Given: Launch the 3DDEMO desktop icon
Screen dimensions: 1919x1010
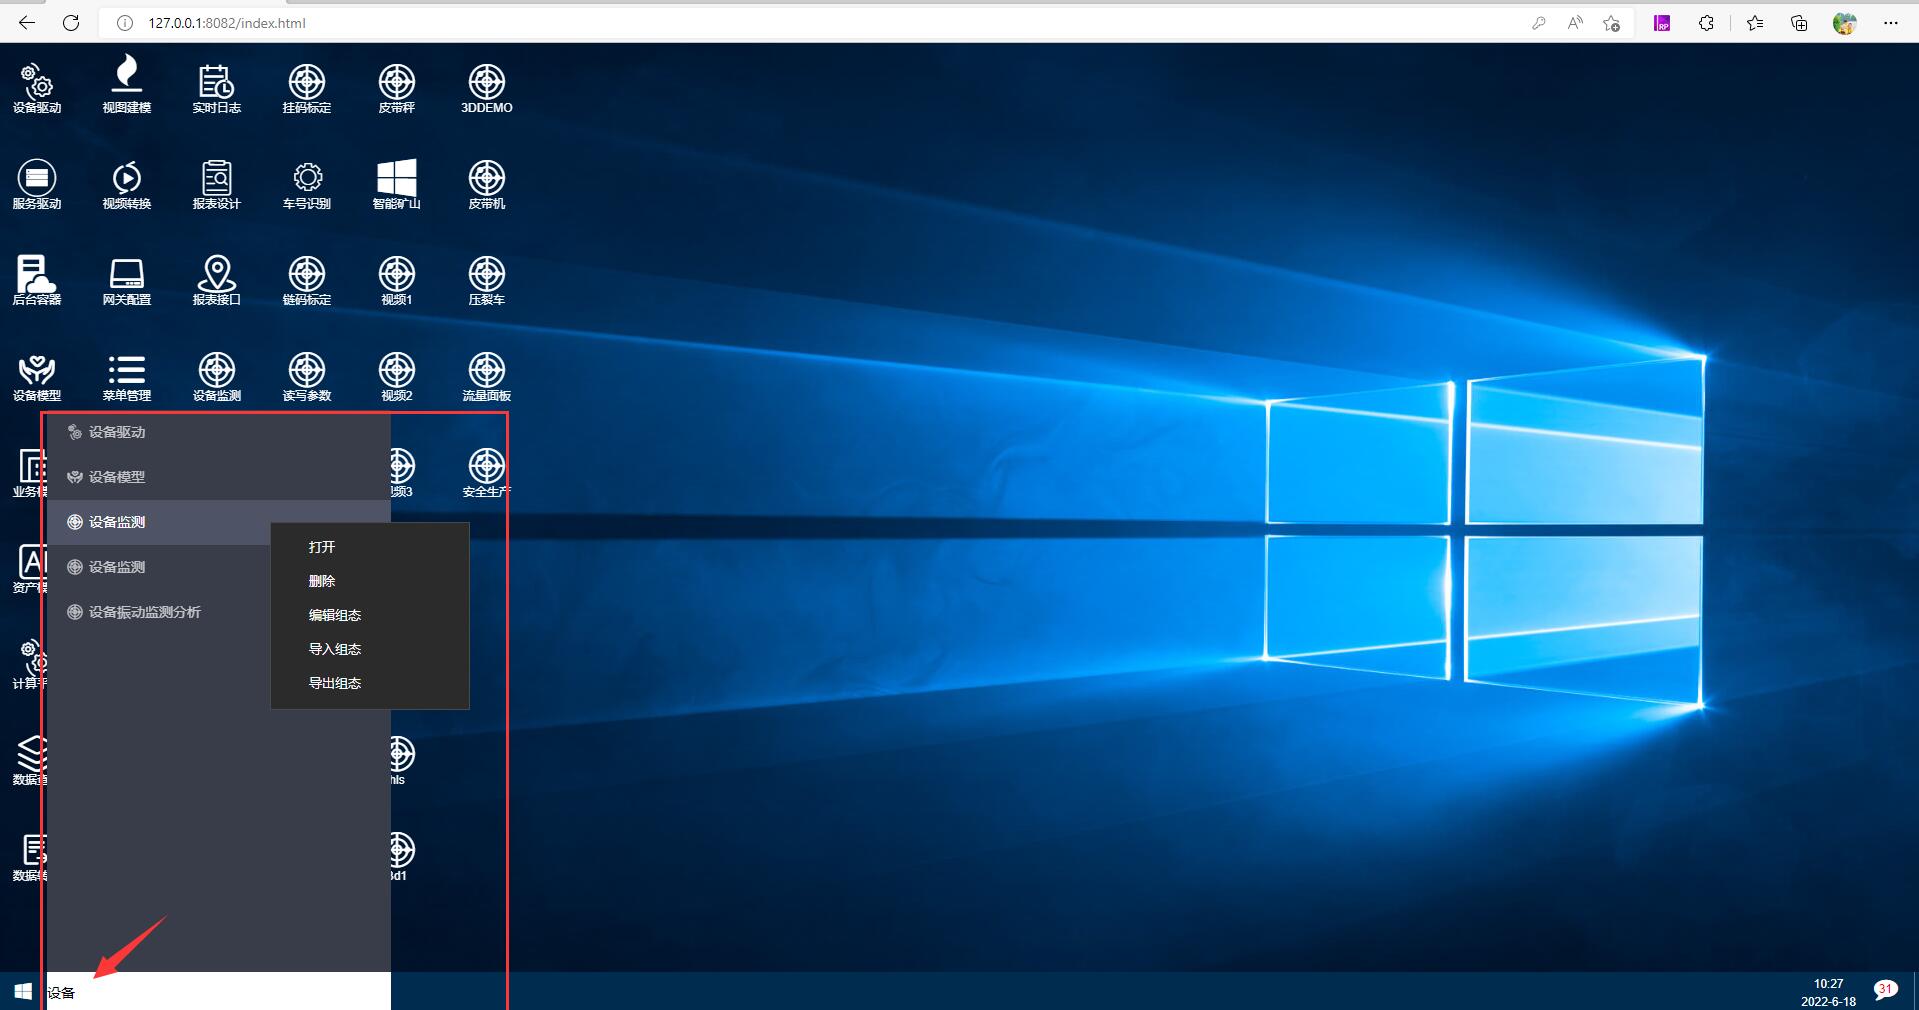Looking at the screenshot, I should (x=487, y=88).
